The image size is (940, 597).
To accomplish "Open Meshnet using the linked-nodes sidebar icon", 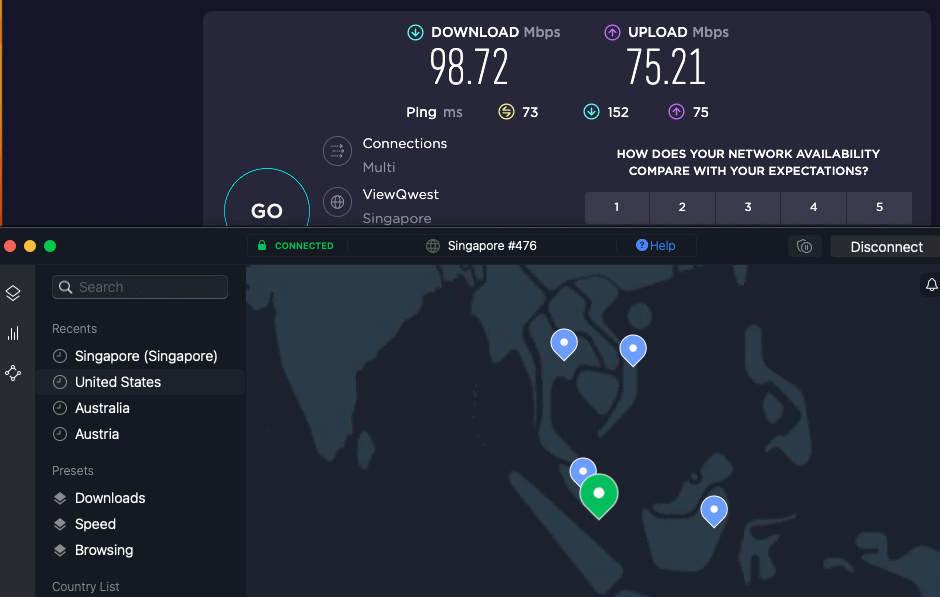I will click(14, 373).
